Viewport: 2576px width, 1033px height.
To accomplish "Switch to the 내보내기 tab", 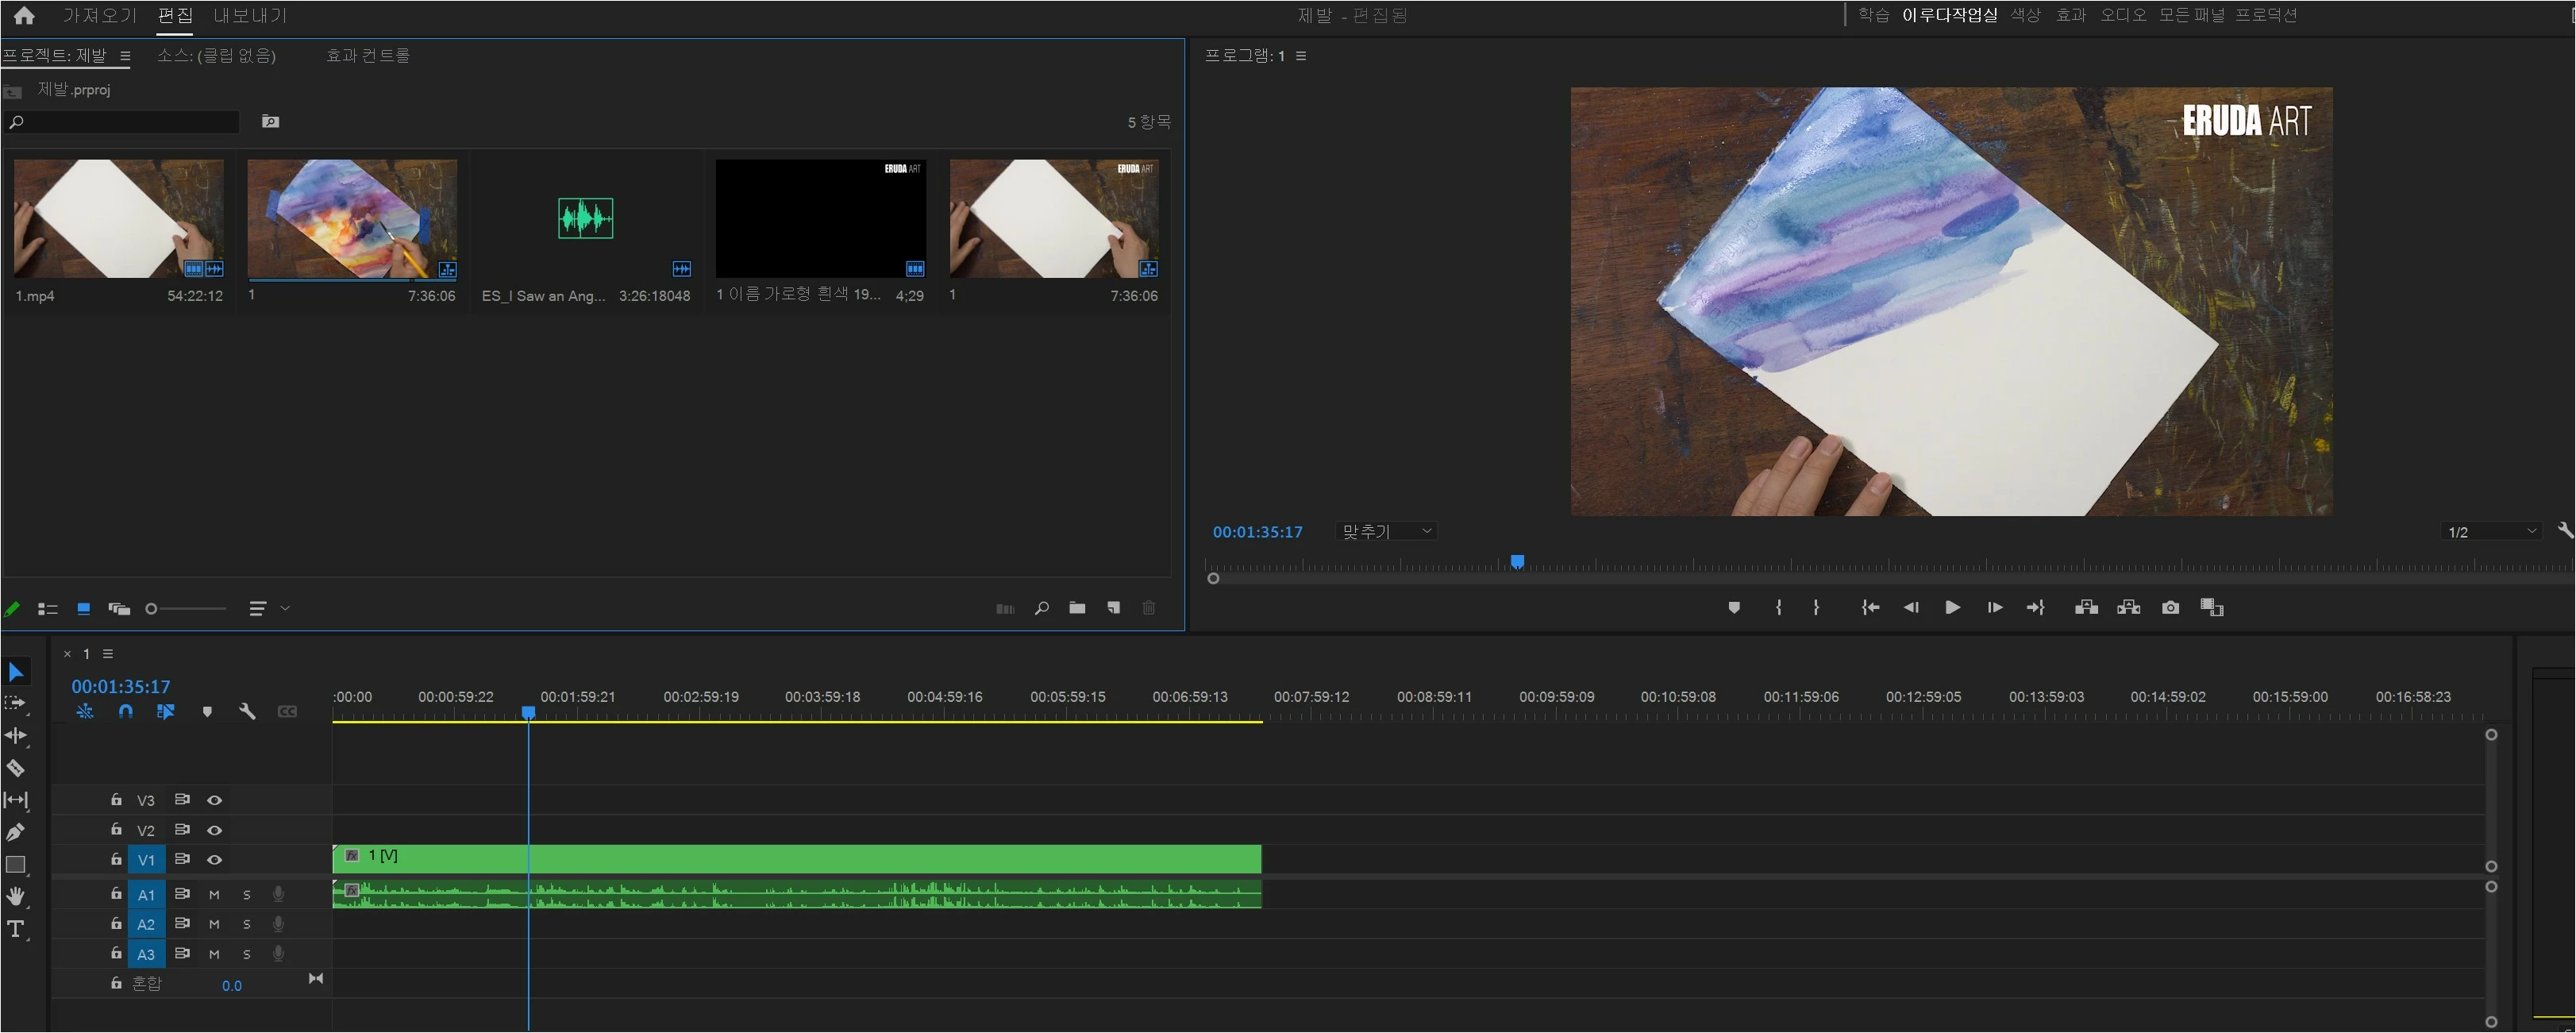I will [250, 15].
